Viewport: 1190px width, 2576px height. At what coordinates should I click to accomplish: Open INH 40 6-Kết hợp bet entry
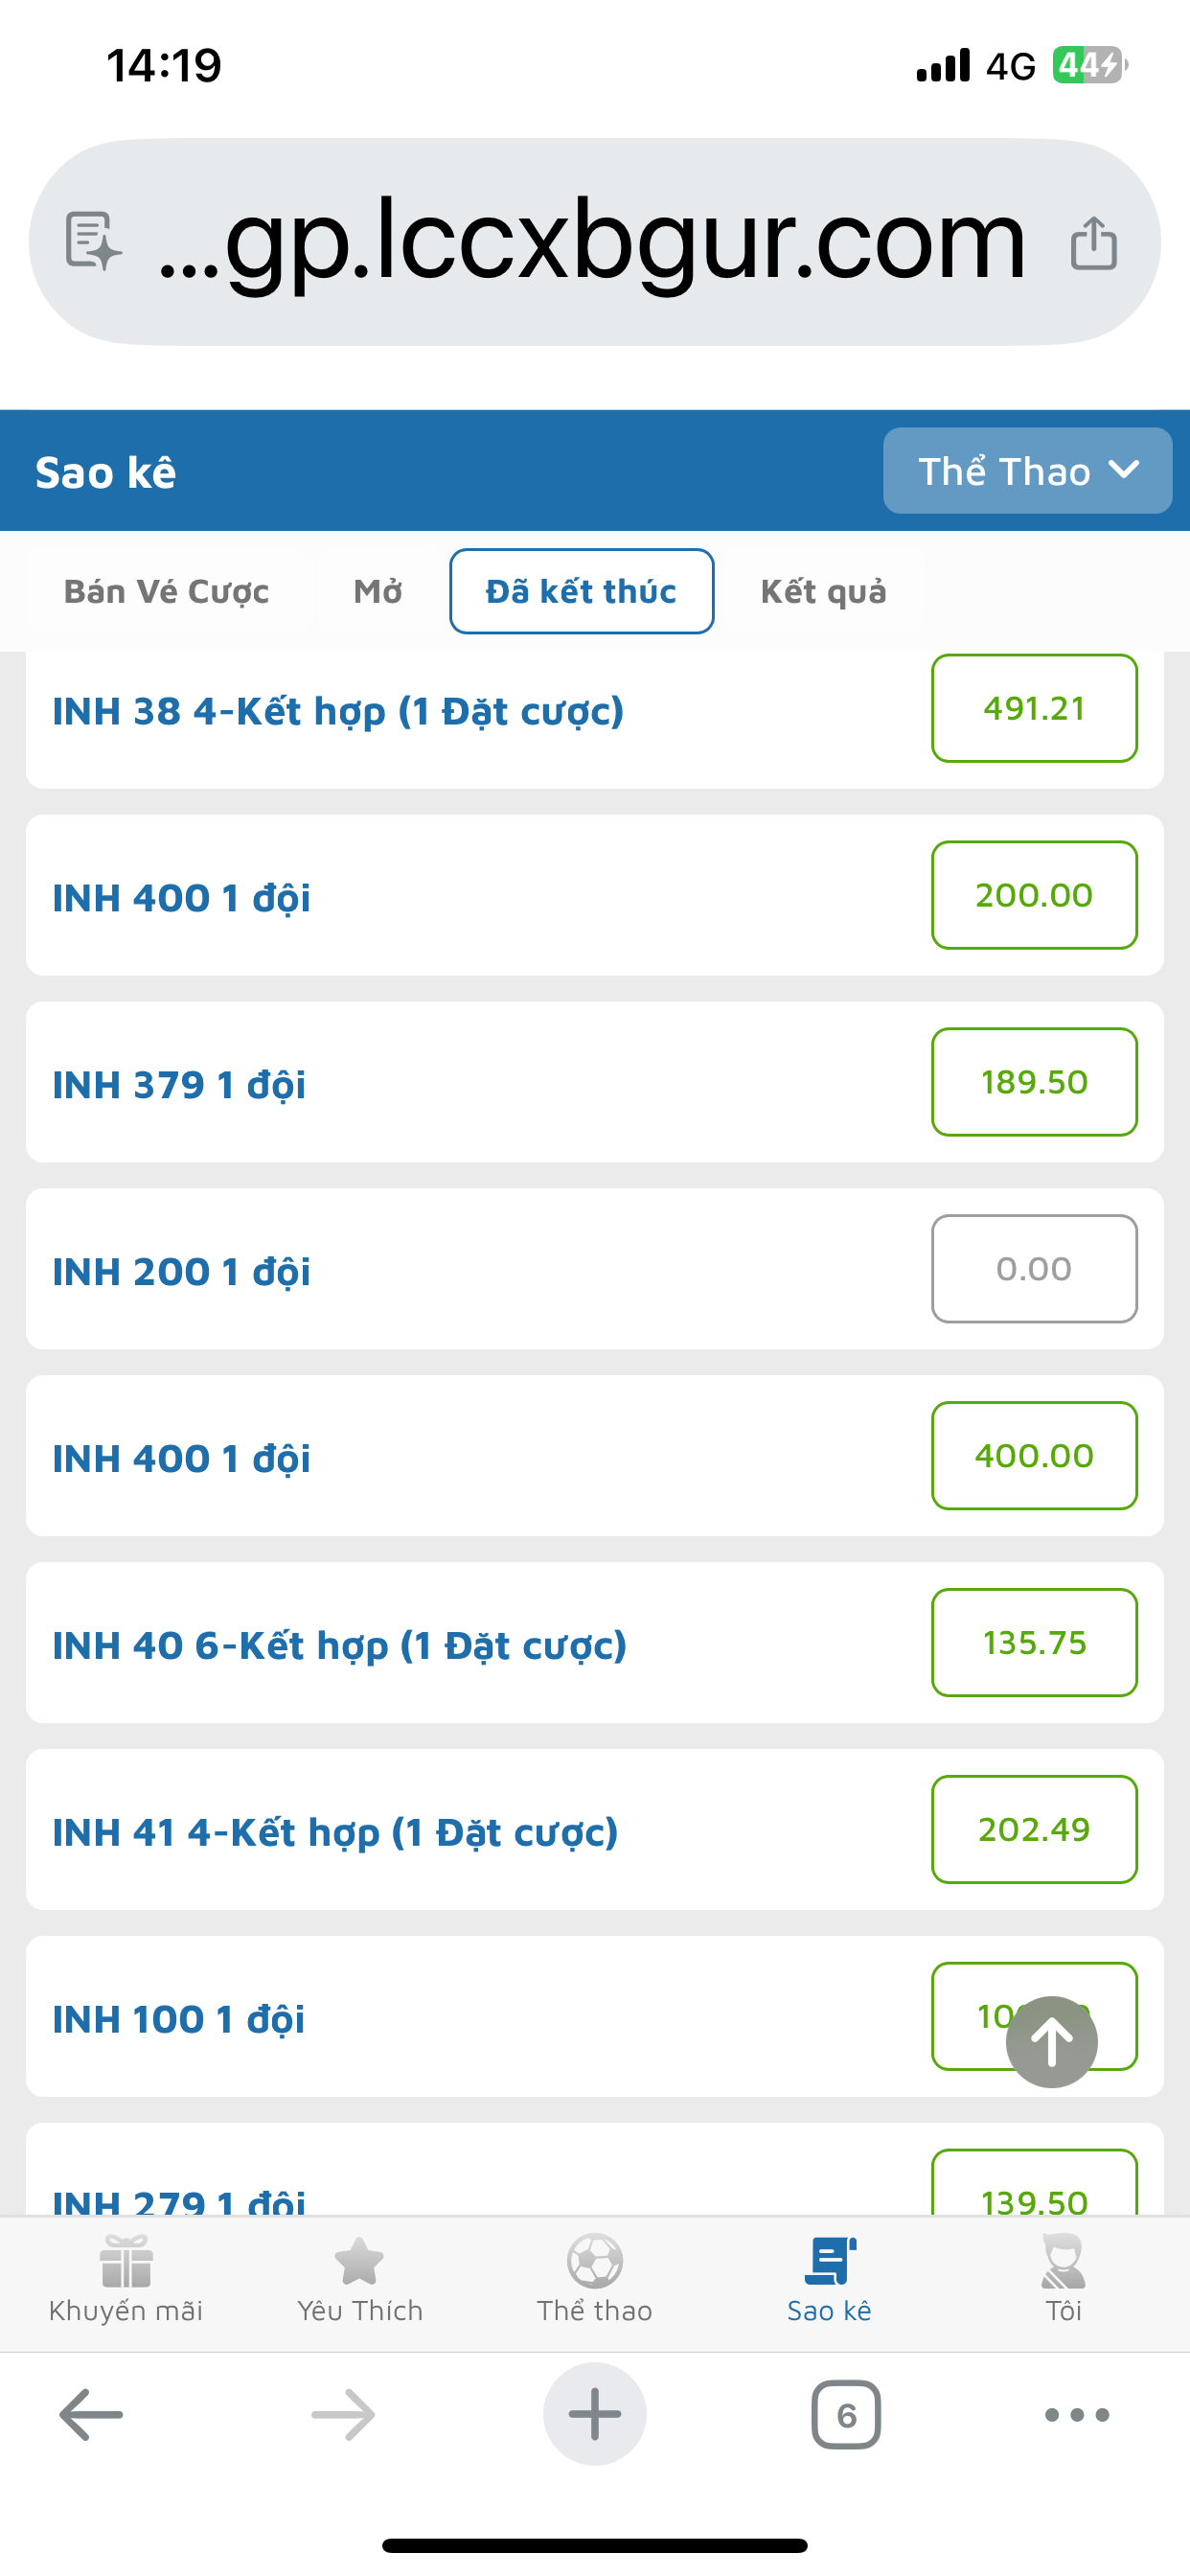(595, 1643)
